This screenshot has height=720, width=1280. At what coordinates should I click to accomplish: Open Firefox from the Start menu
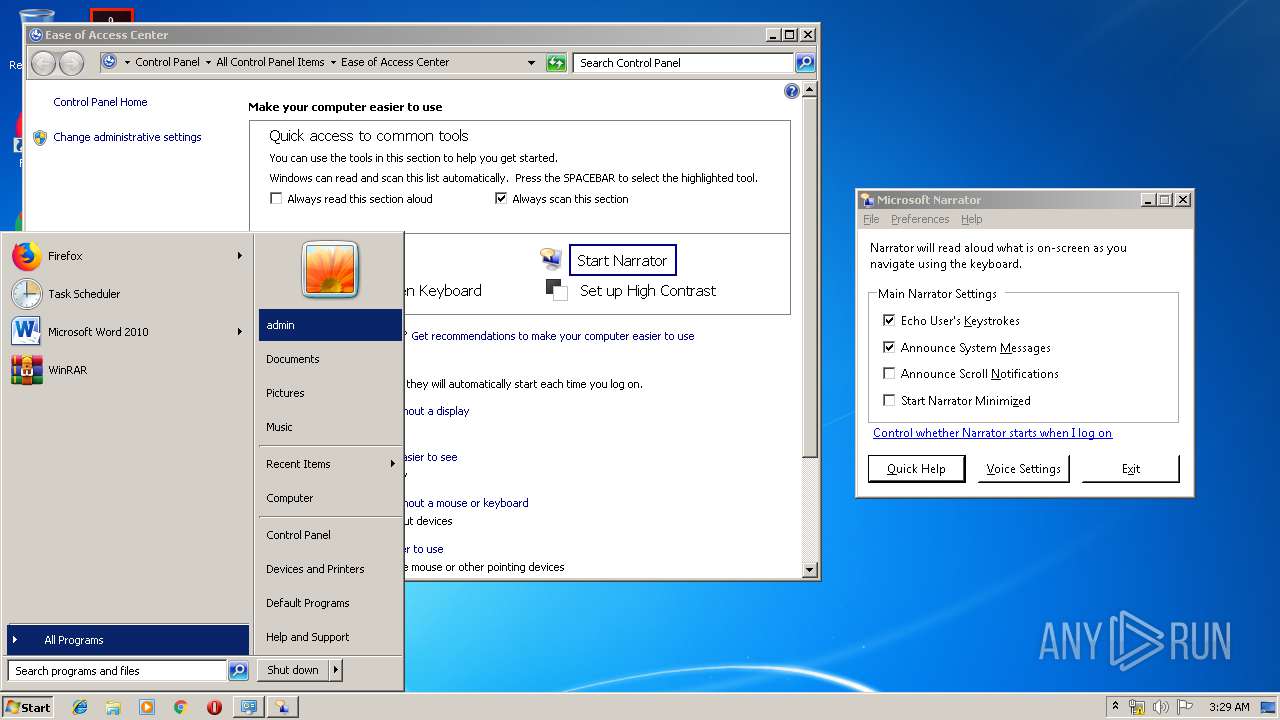[x=126, y=256]
